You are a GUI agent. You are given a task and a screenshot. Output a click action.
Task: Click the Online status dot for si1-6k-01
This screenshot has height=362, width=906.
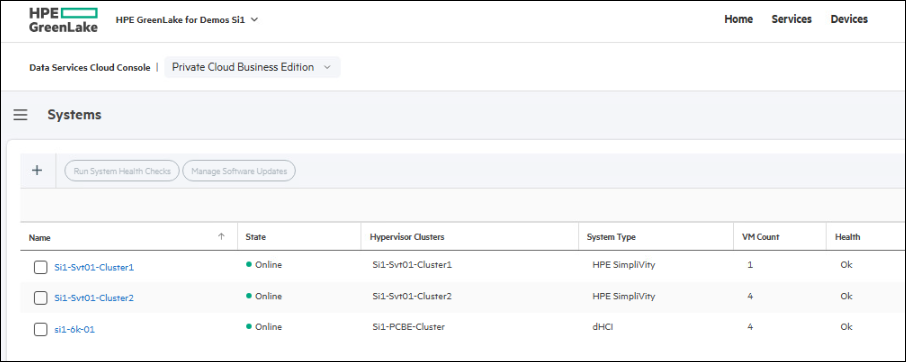(x=249, y=327)
